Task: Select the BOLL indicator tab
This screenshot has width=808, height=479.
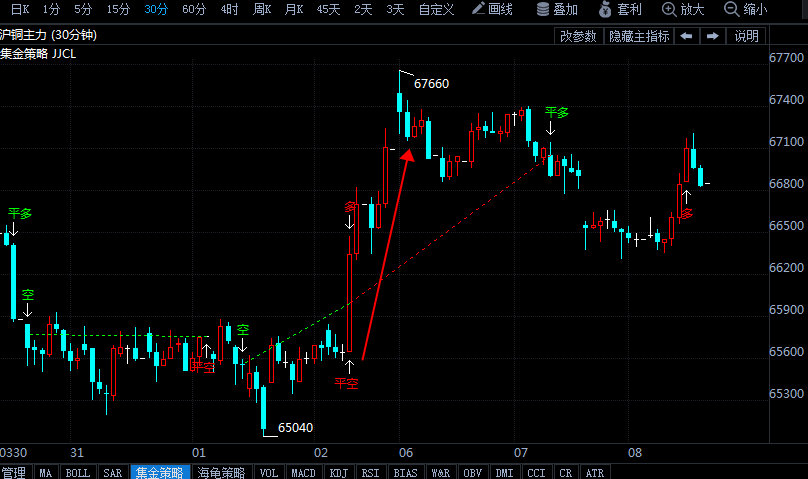Action: point(78,472)
